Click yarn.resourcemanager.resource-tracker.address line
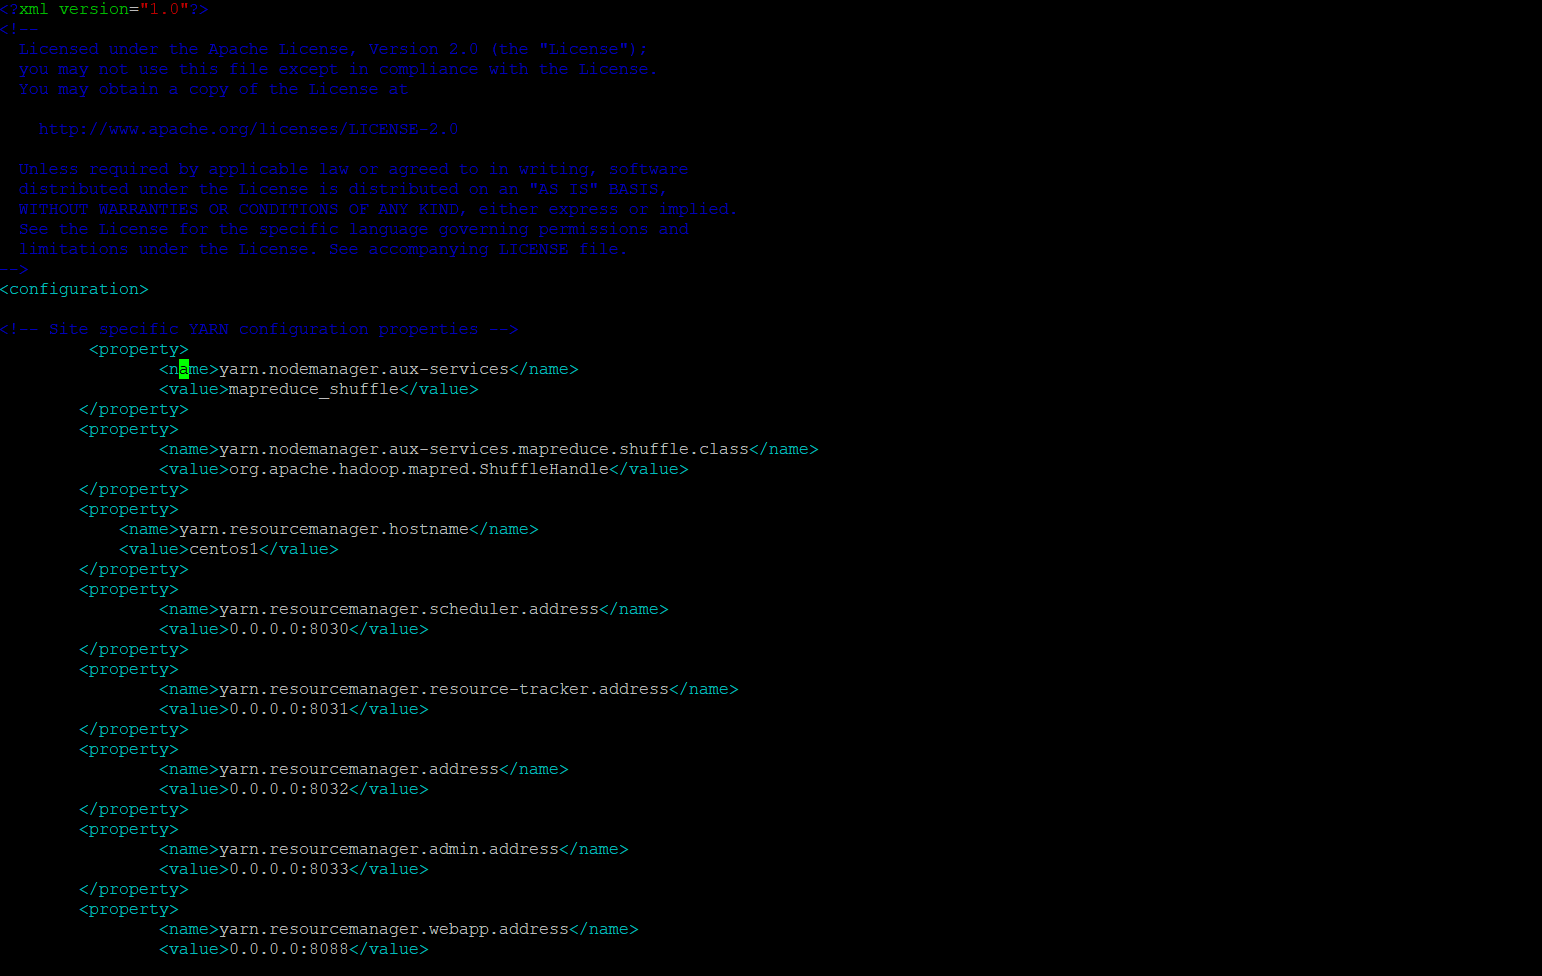The height and width of the screenshot is (976, 1542). pyautogui.click(x=449, y=689)
